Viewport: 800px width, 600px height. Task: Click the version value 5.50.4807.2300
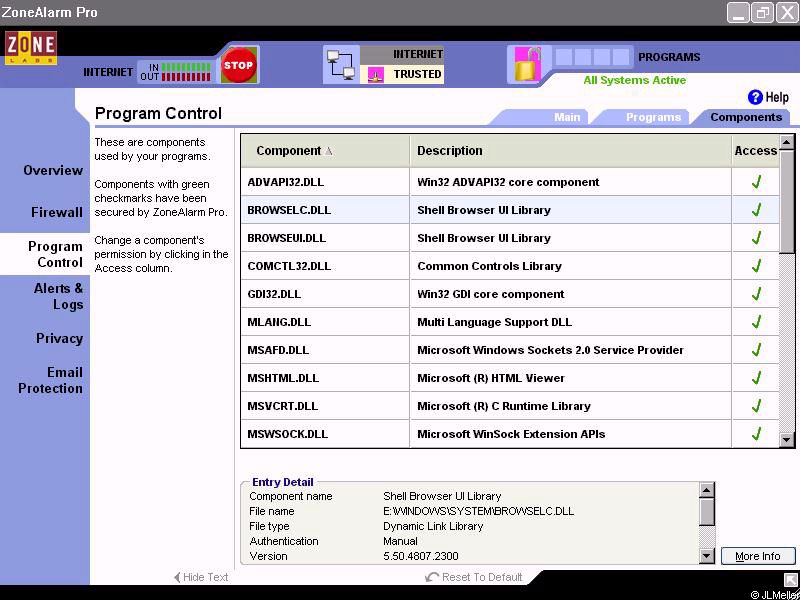point(421,556)
